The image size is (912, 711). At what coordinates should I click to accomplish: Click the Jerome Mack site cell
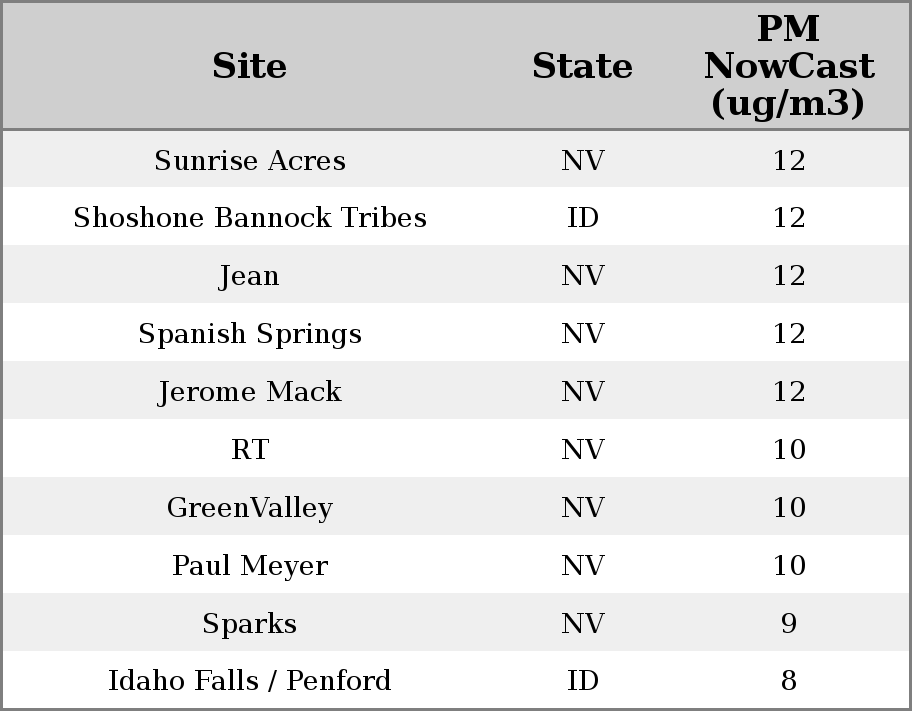click(250, 392)
